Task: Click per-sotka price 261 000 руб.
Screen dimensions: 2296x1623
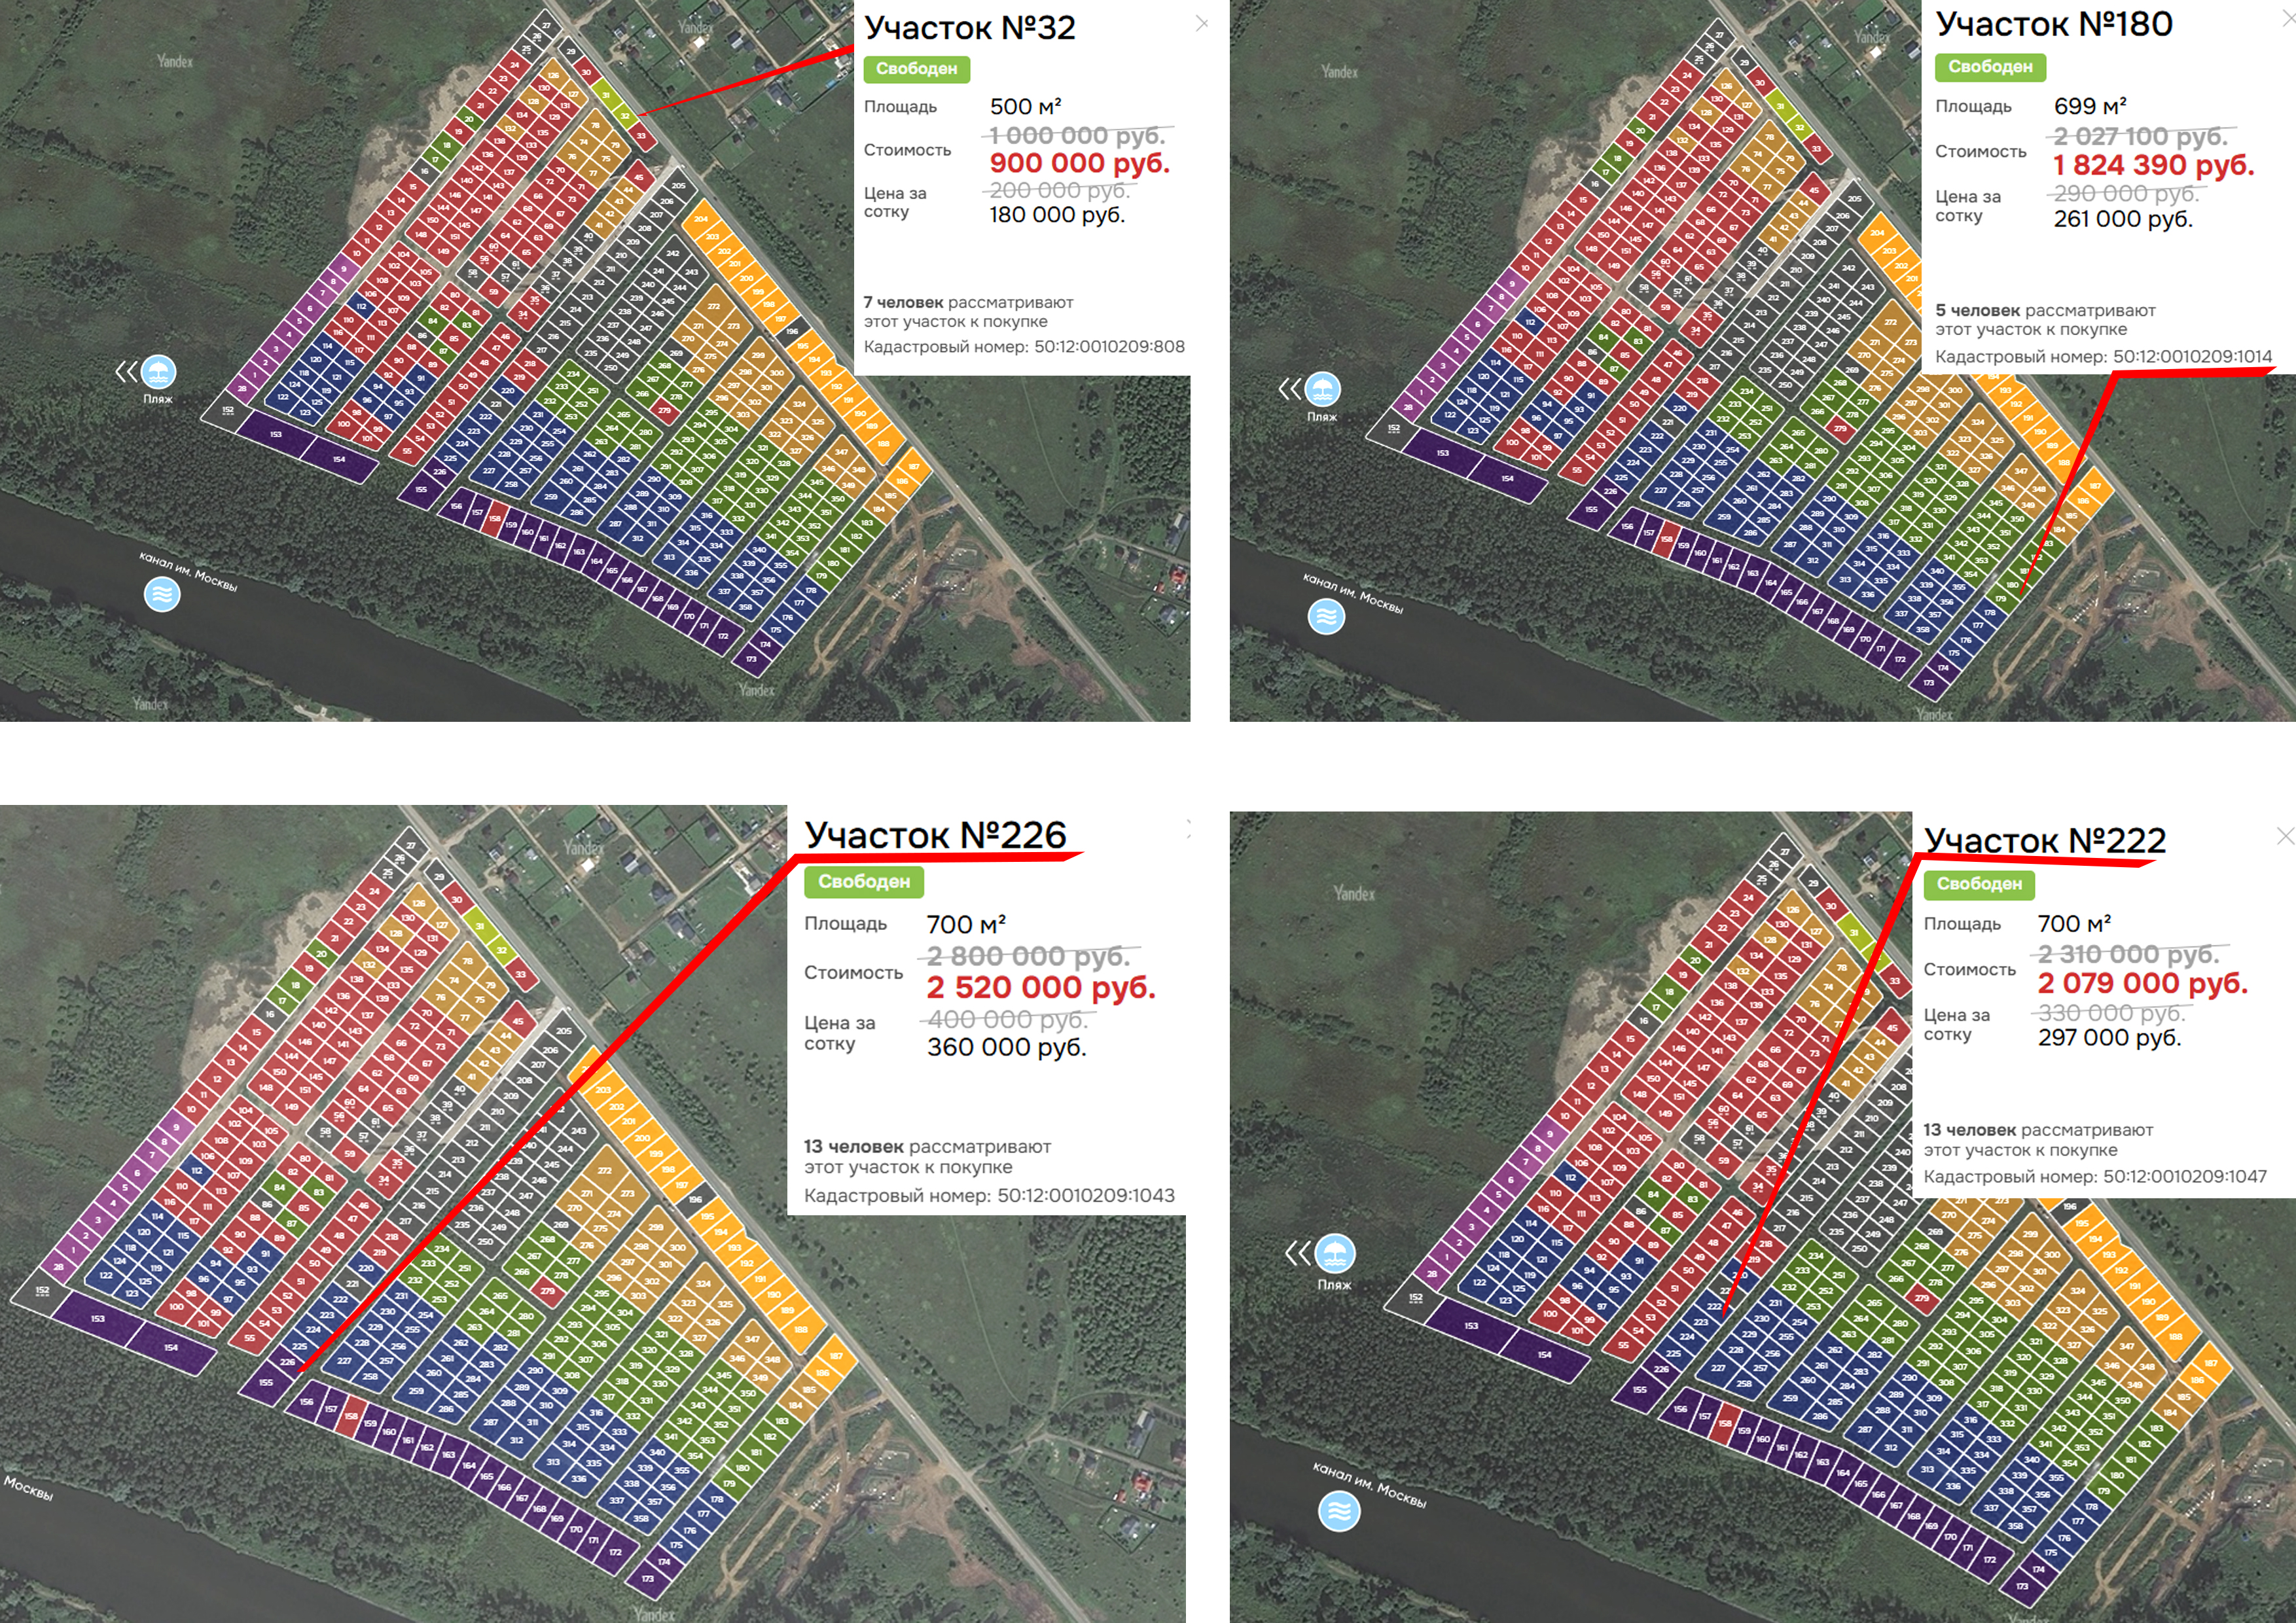Action: click(x=2123, y=219)
